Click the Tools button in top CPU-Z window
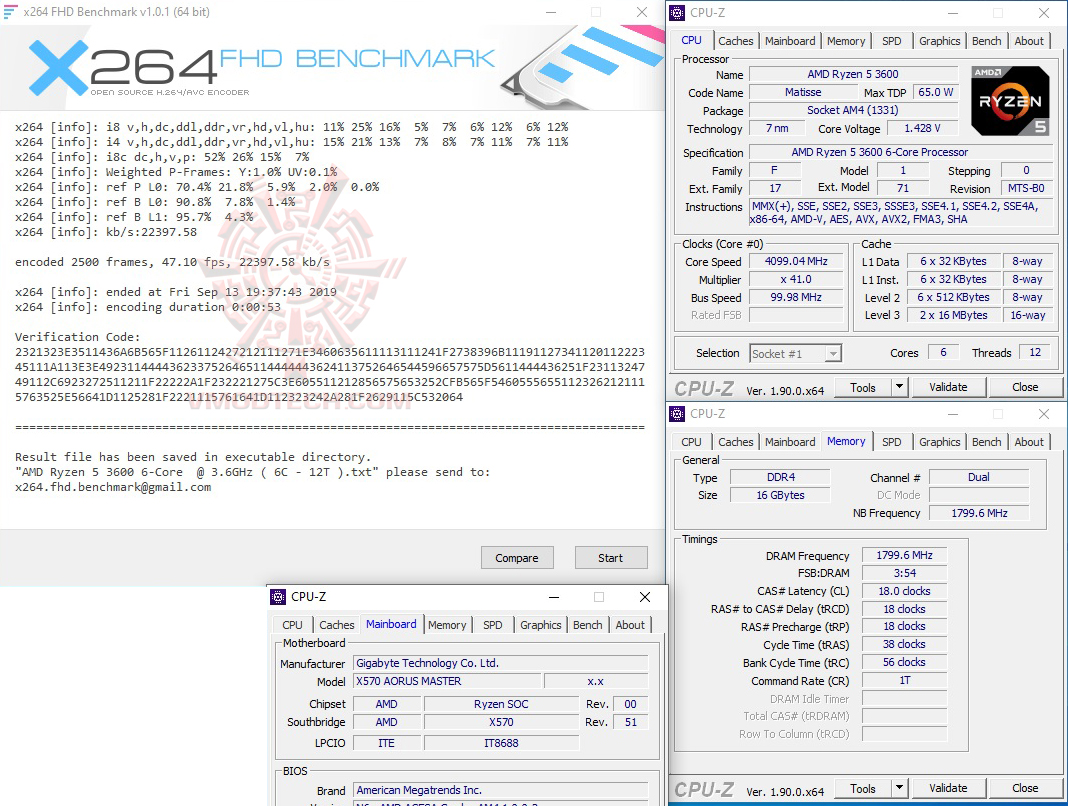The image size is (1068, 806). [x=862, y=387]
